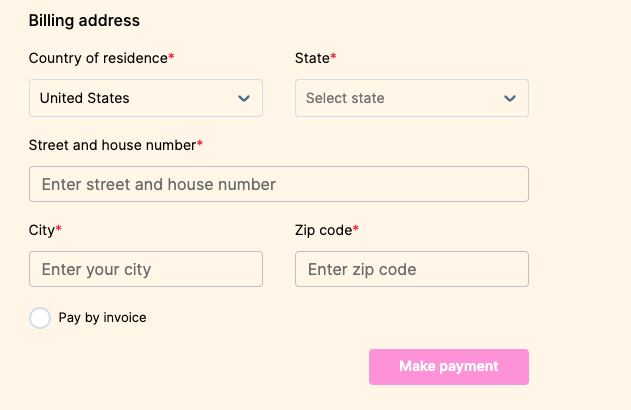Click the required asterisk after Zip code
The height and width of the screenshot is (410, 631).
pos(356,229)
